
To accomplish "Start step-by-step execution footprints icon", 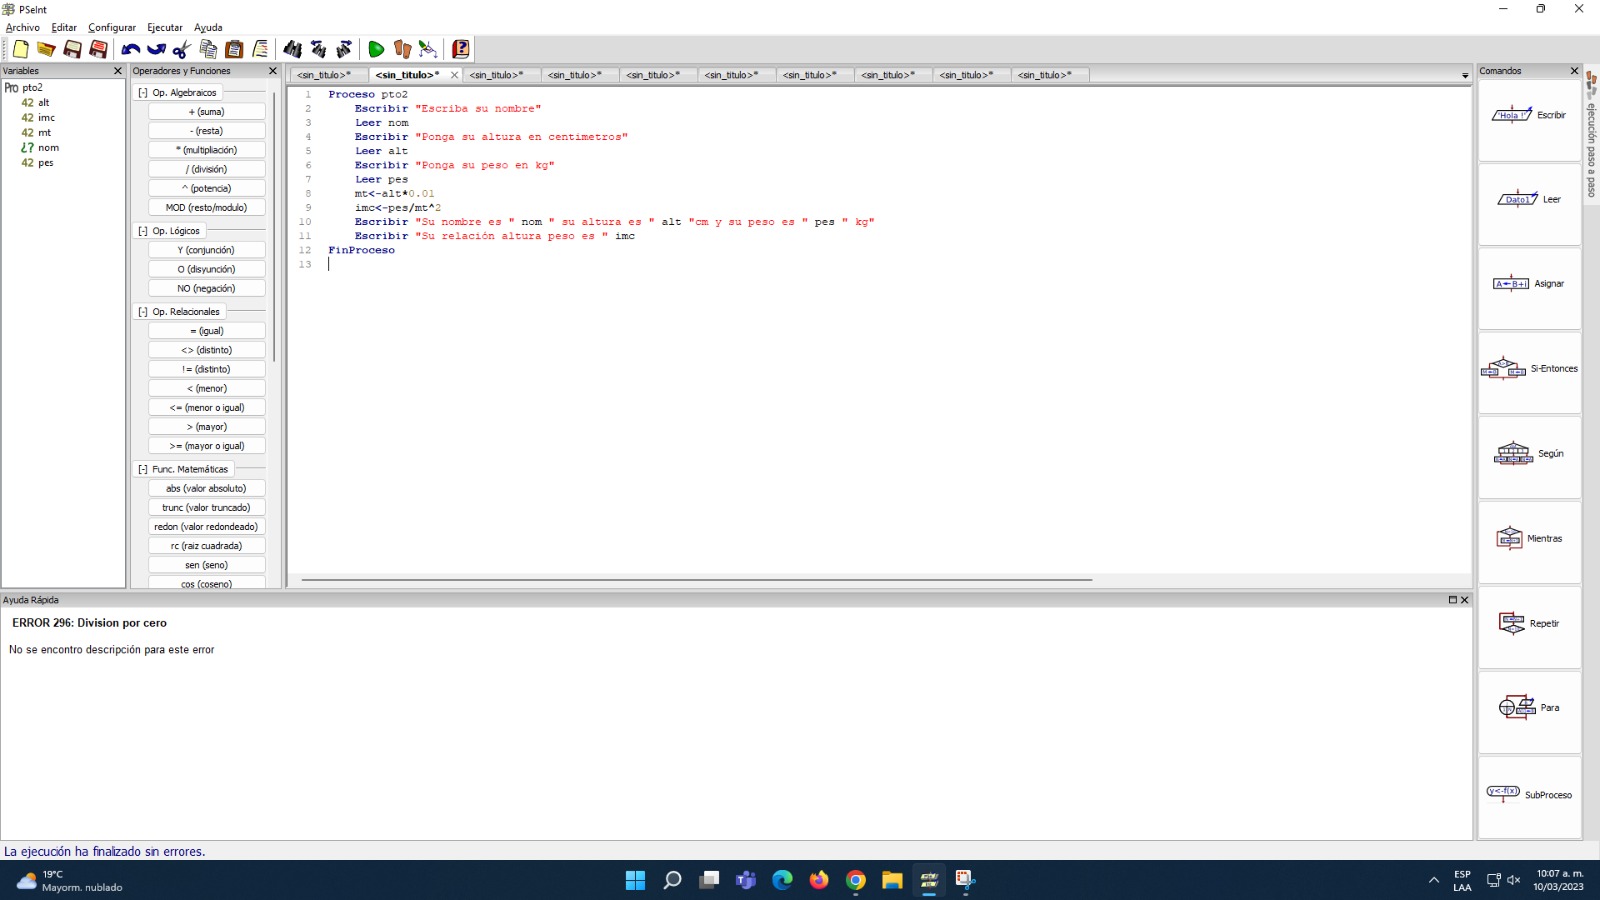I will (402, 49).
